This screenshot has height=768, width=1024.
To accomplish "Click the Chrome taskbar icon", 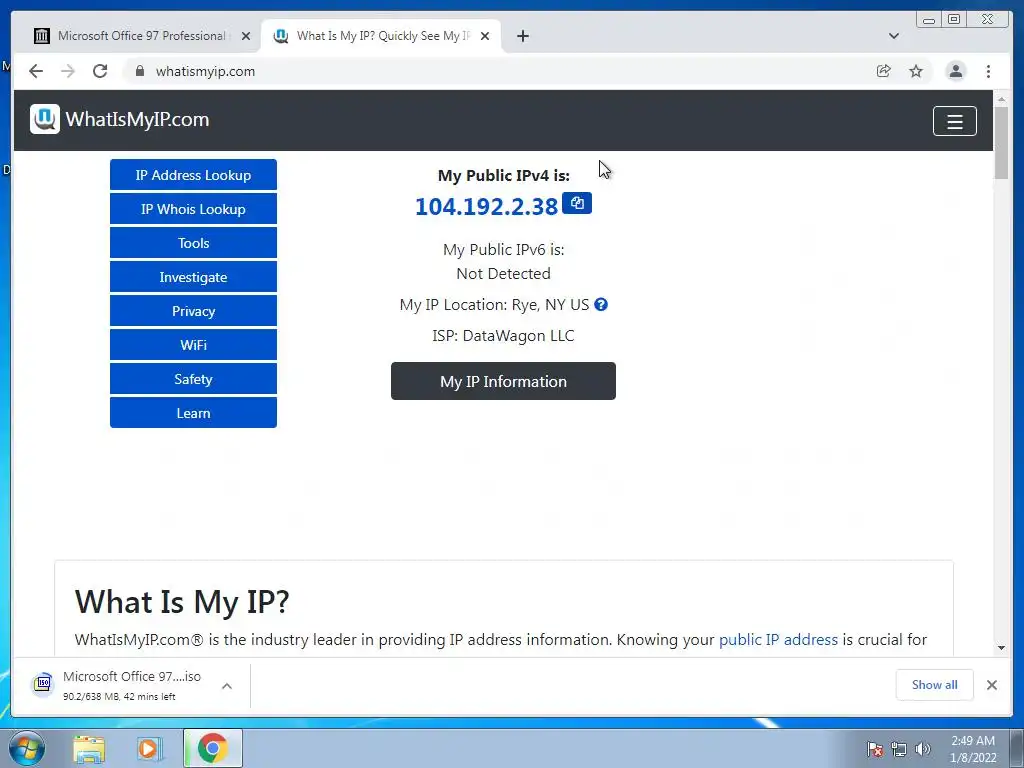I will [x=212, y=748].
